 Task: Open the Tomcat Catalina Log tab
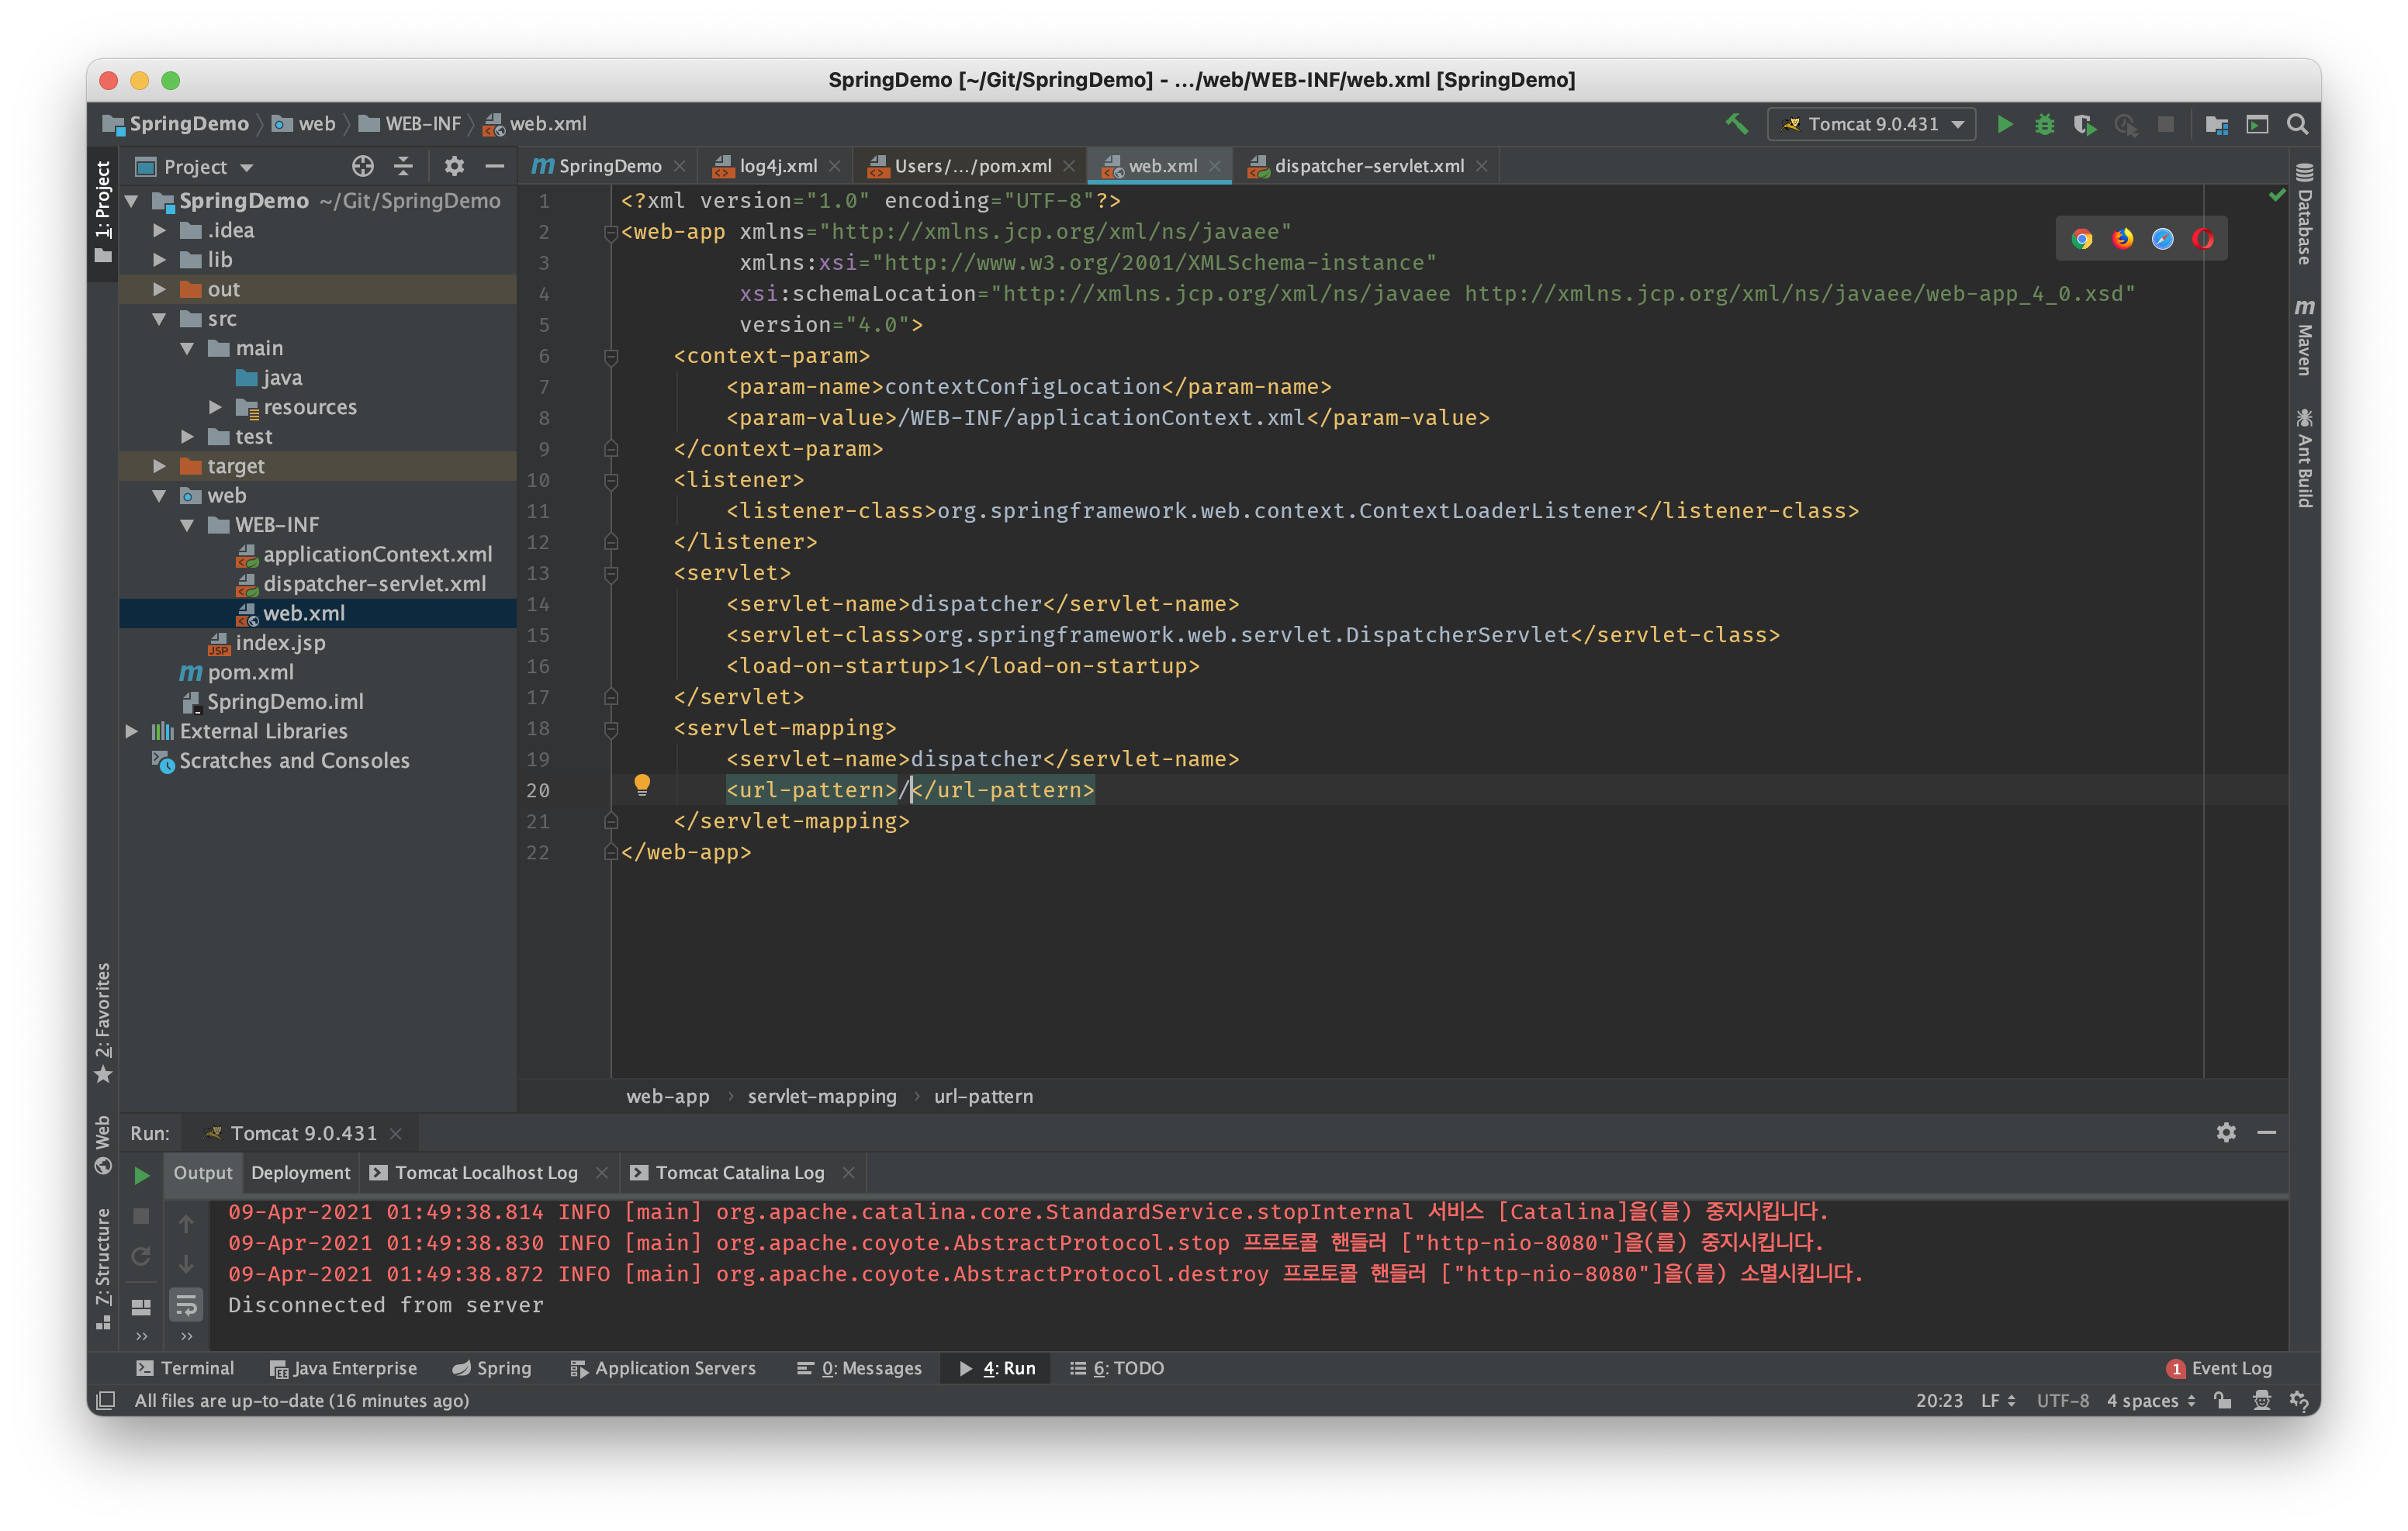[739, 1172]
